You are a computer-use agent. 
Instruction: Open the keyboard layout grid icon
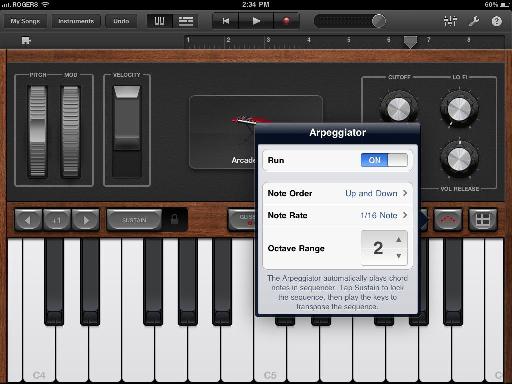[x=483, y=220]
